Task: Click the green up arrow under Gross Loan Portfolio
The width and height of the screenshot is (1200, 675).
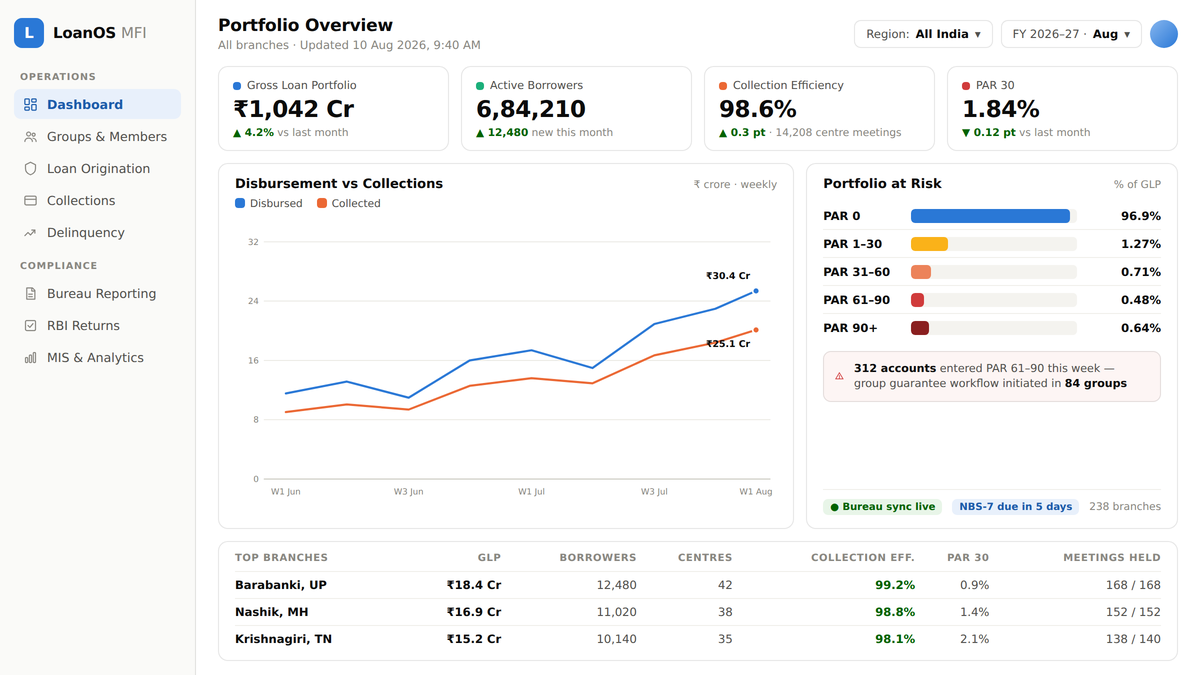Action: coord(237,132)
